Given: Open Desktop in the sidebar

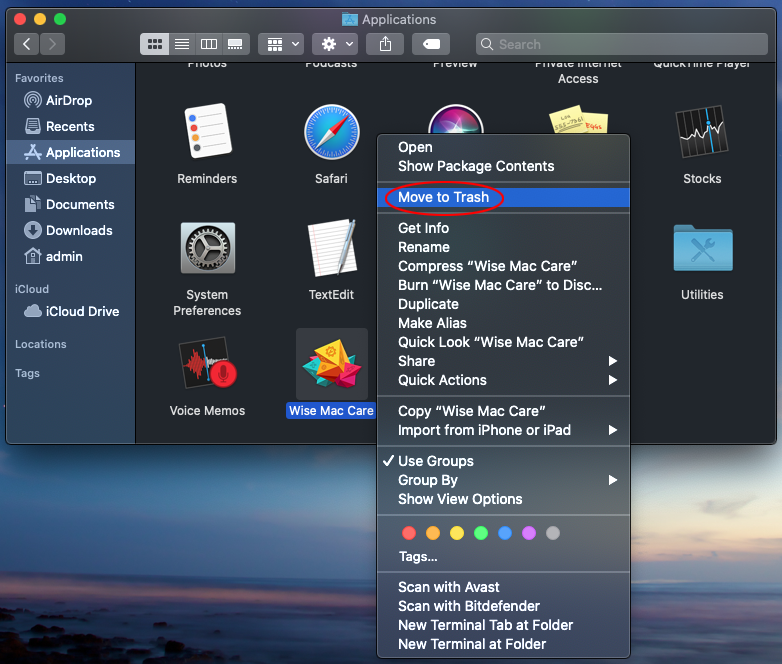Looking at the screenshot, I should (x=71, y=178).
